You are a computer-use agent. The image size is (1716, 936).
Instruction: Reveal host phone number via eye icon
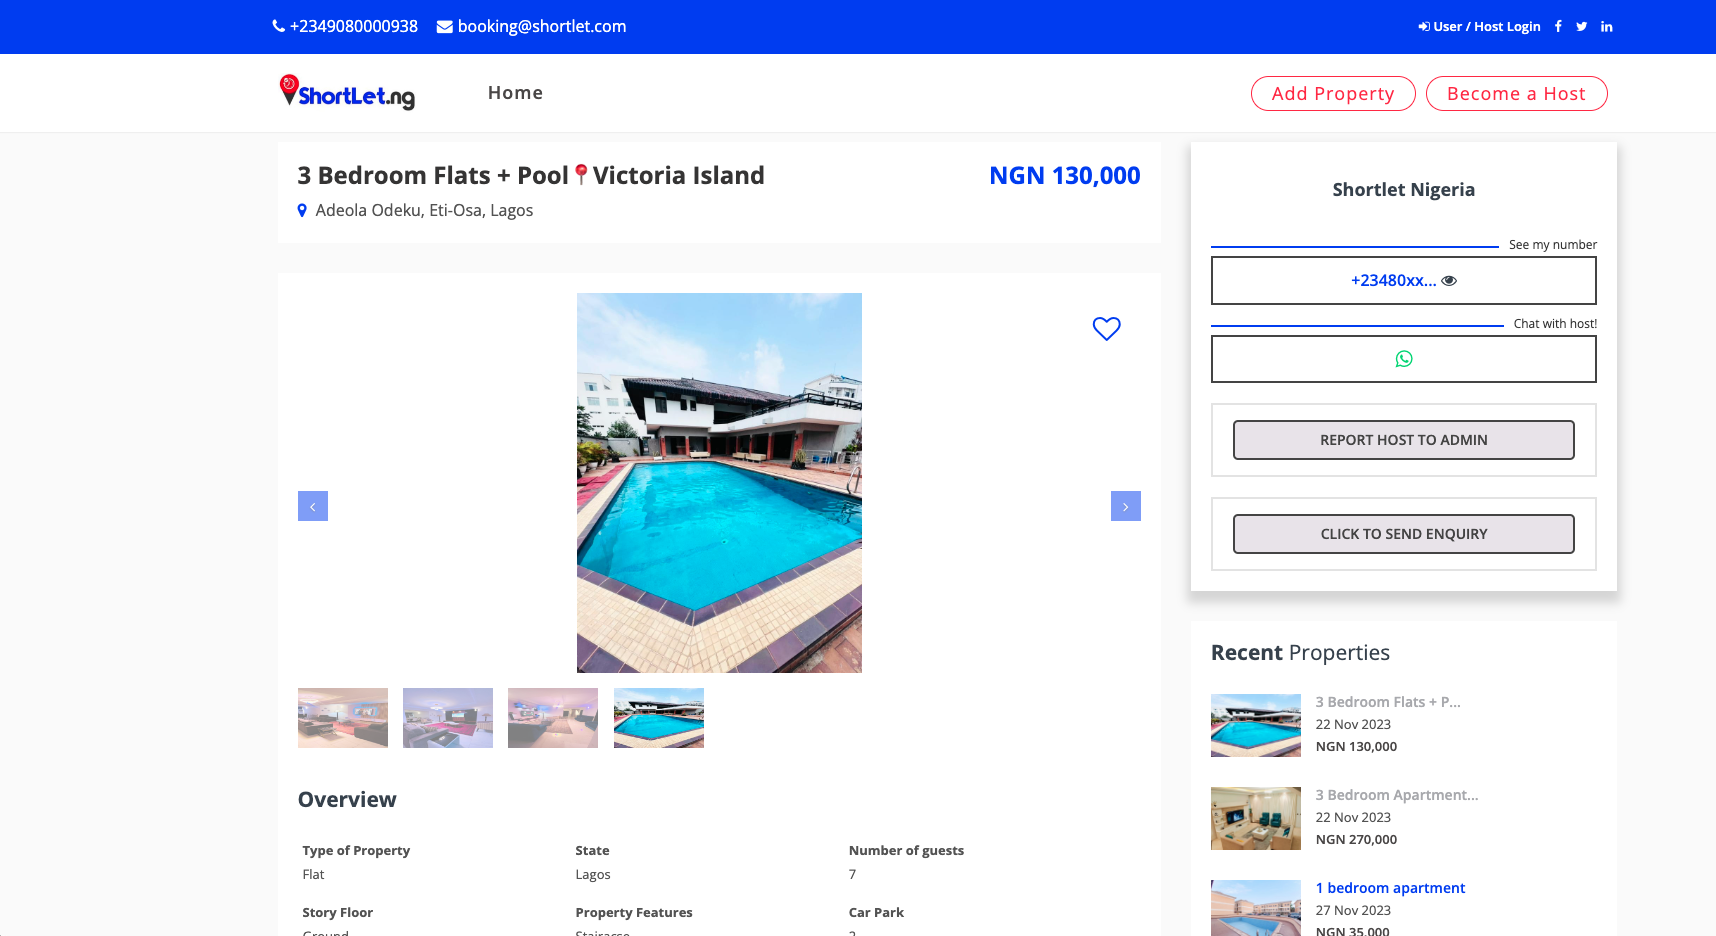click(x=1449, y=281)
